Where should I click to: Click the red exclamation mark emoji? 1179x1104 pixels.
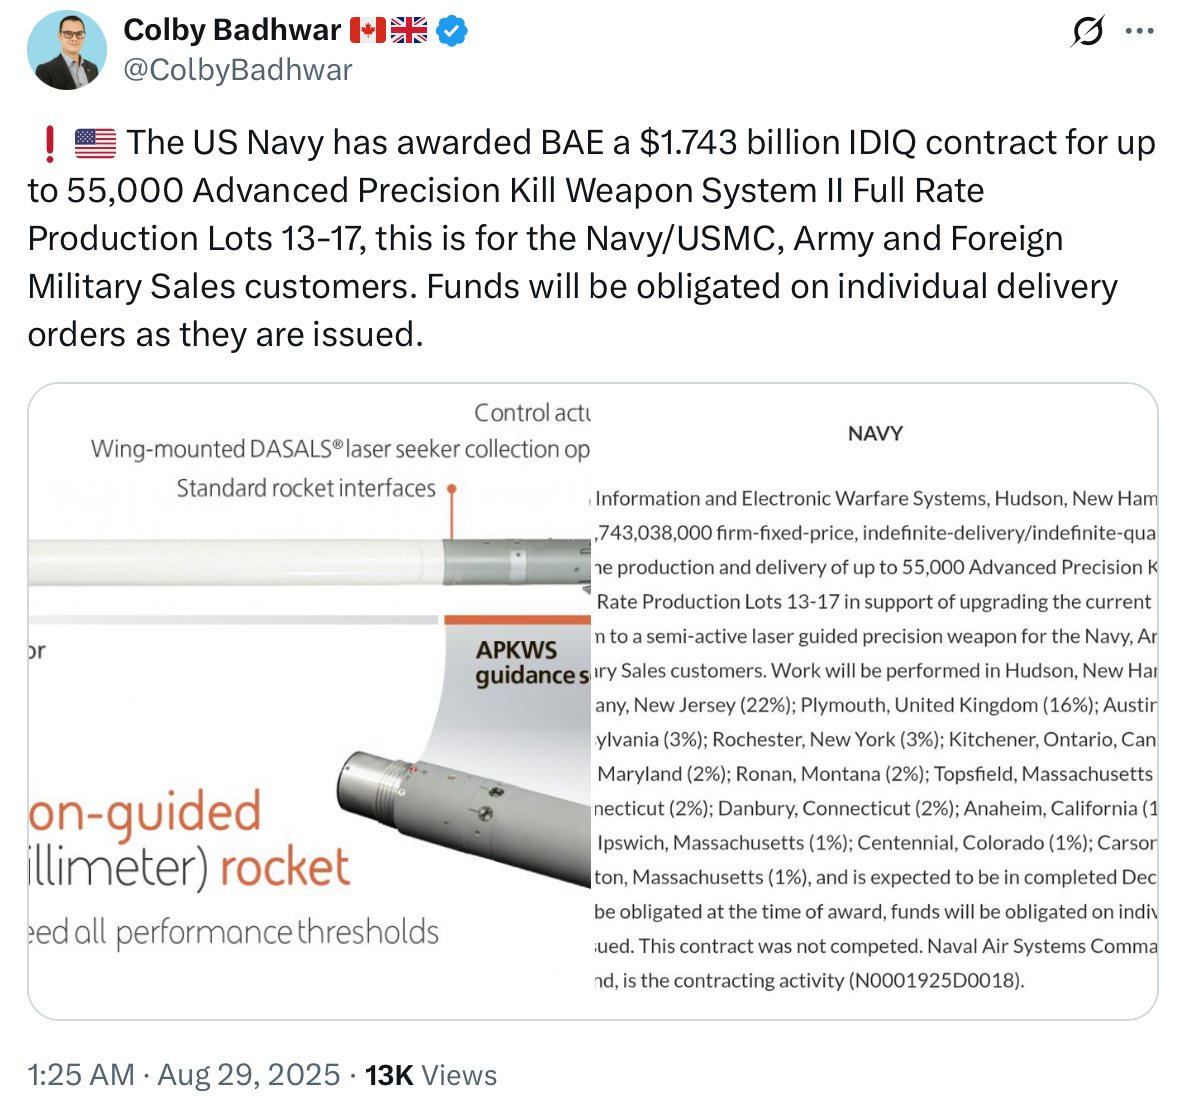point(49,144)
